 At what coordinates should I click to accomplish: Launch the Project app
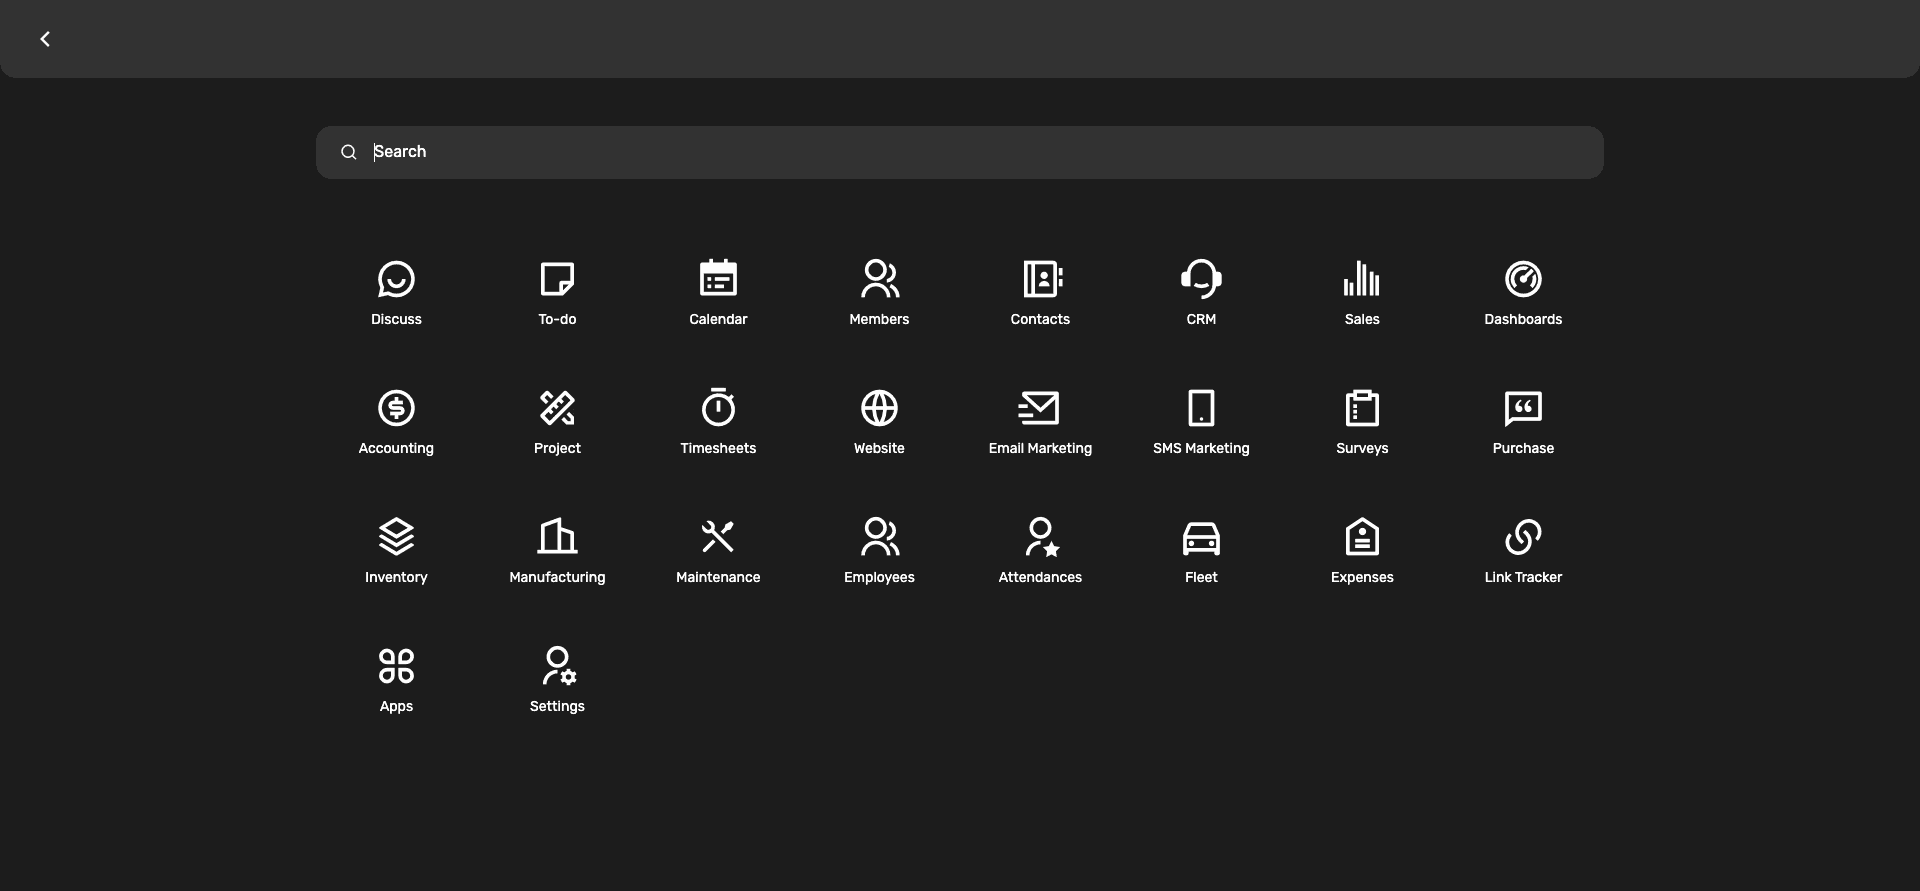tap(557, 422)
